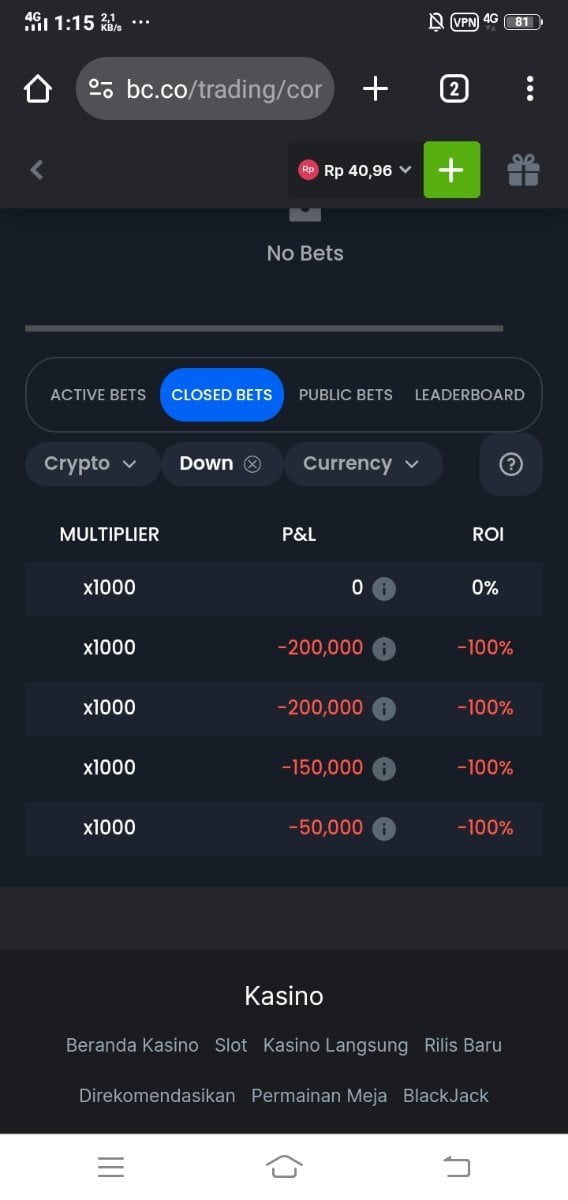Open the Leaderboard tab

pos(470,395)
